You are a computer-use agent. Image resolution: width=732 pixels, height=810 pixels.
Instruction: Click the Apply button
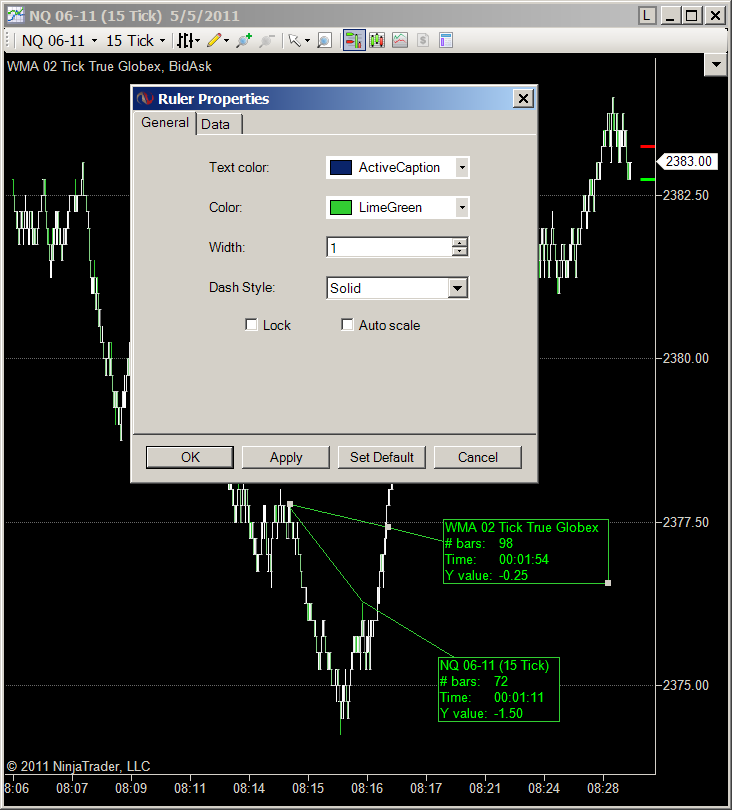(x=286, y=457)
